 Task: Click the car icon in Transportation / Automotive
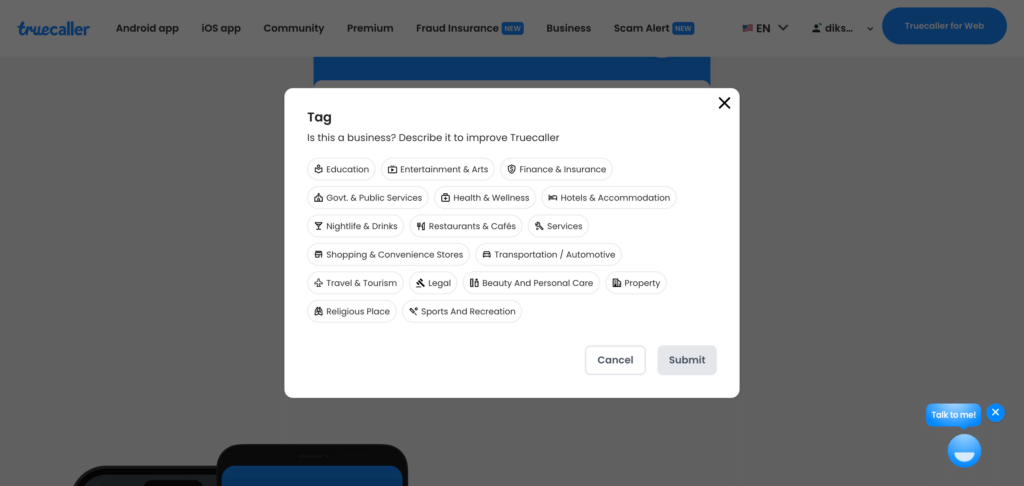[487, 255]
